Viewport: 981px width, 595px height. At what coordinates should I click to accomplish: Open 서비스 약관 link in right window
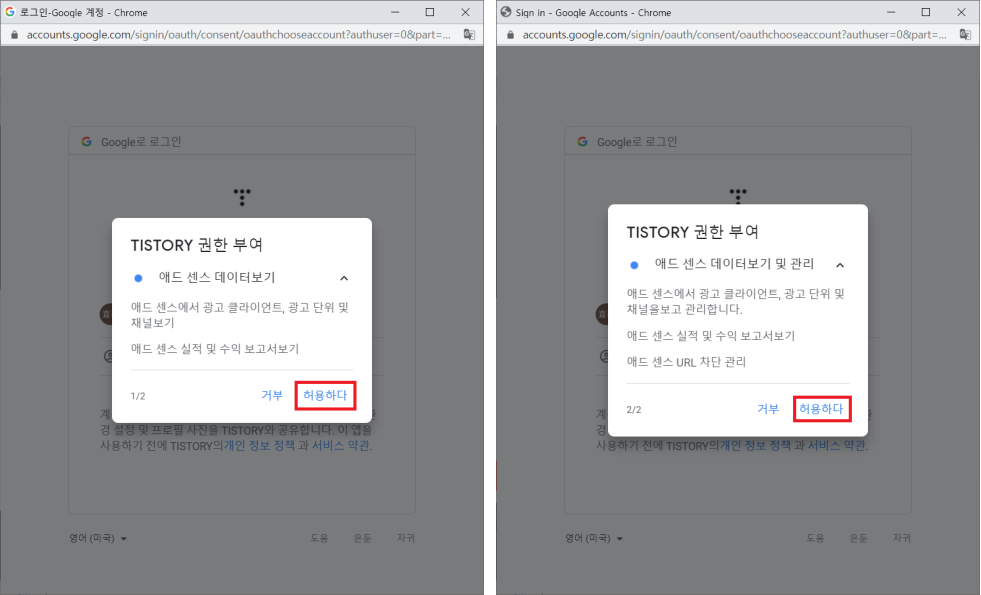(837, 445)
